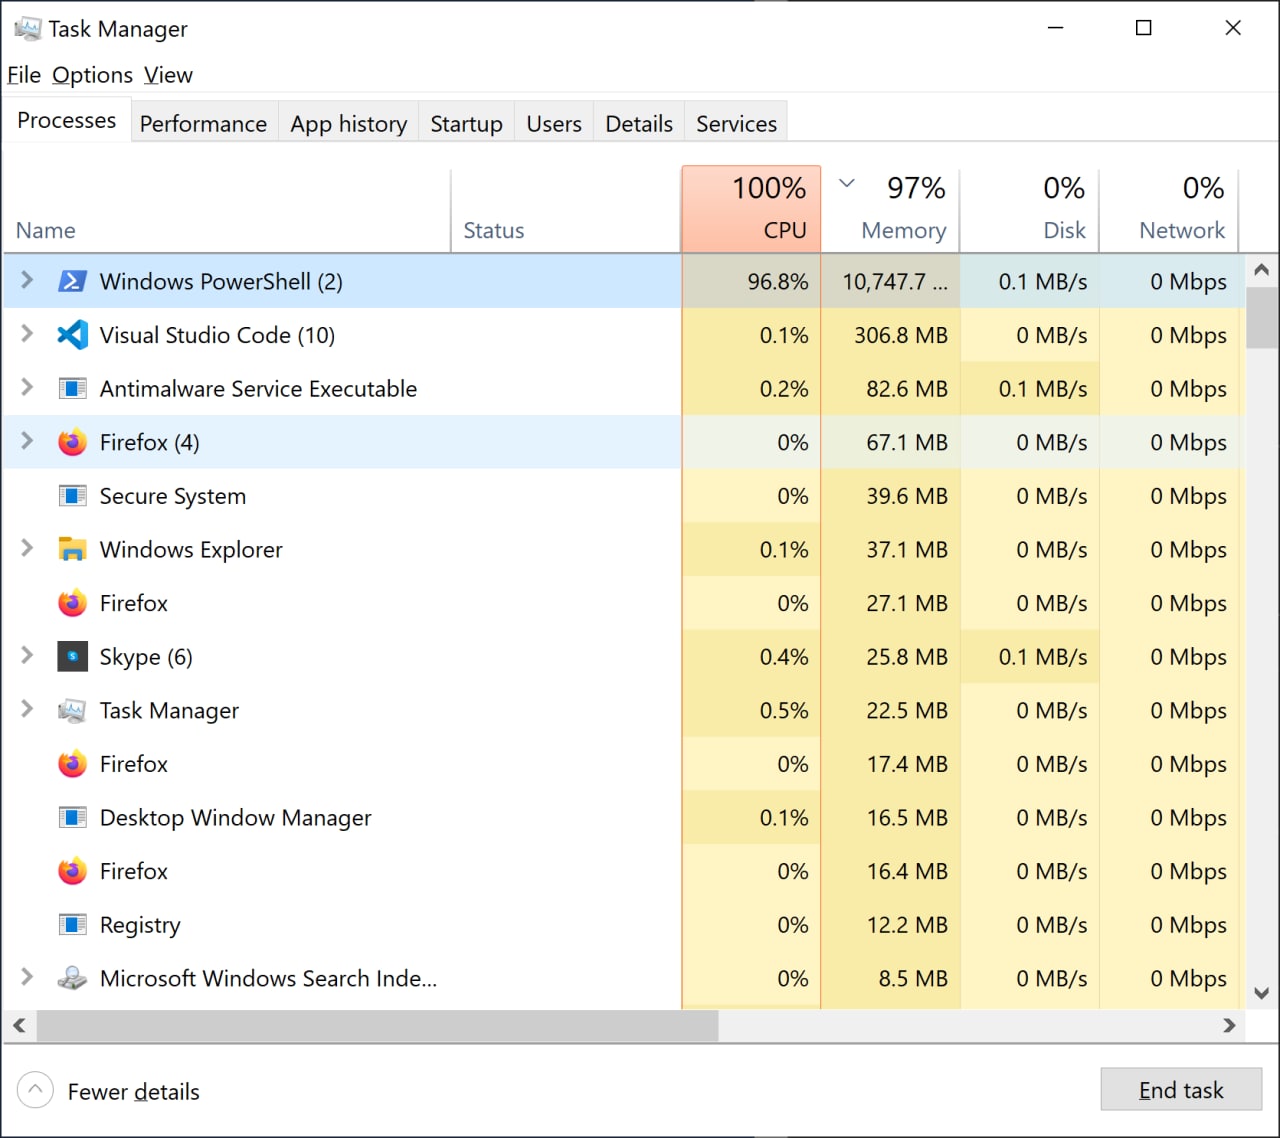The image size is (1280, 1138).
Task: Click the horizontal scrollbar left arrow
Action: click(19, 1025)
